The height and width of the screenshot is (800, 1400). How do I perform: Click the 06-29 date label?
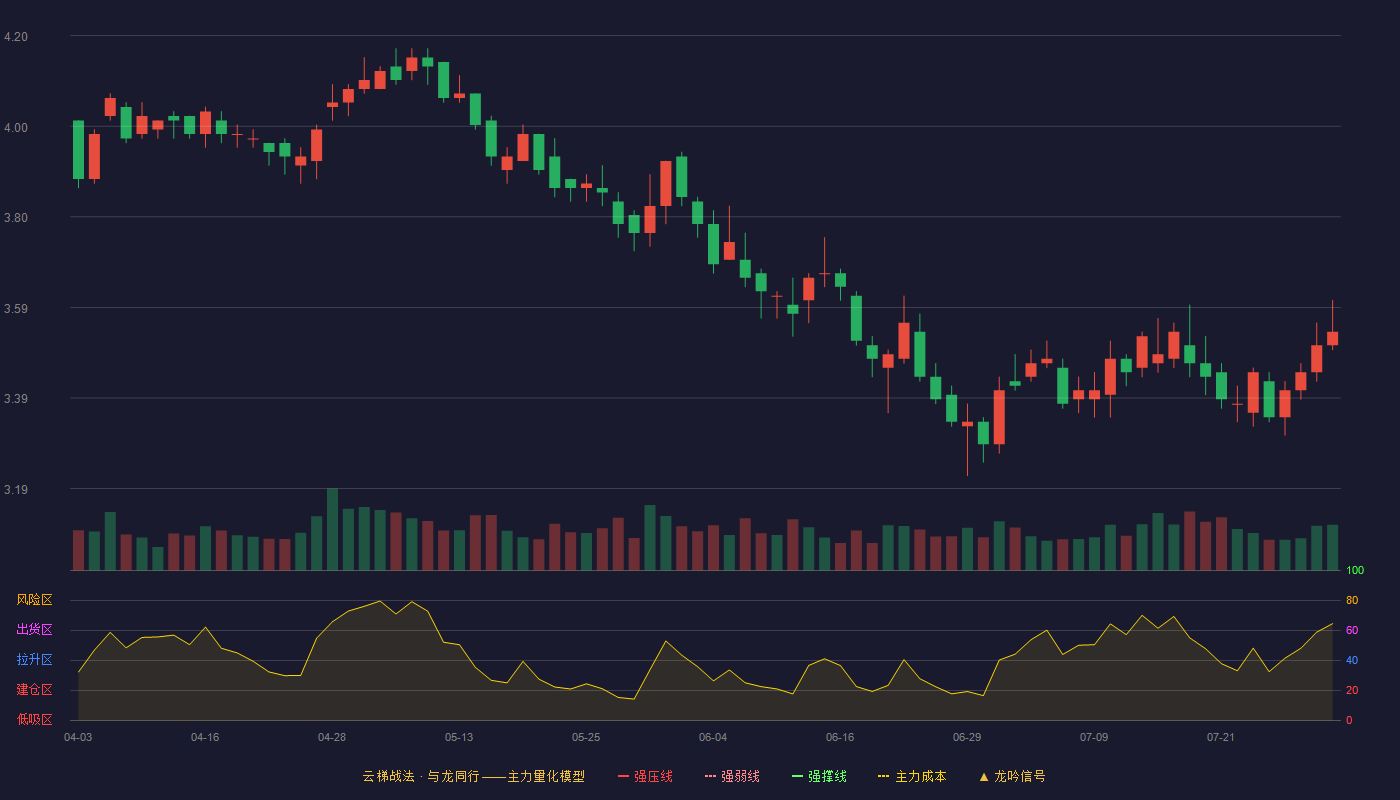(x=967, y=737)
